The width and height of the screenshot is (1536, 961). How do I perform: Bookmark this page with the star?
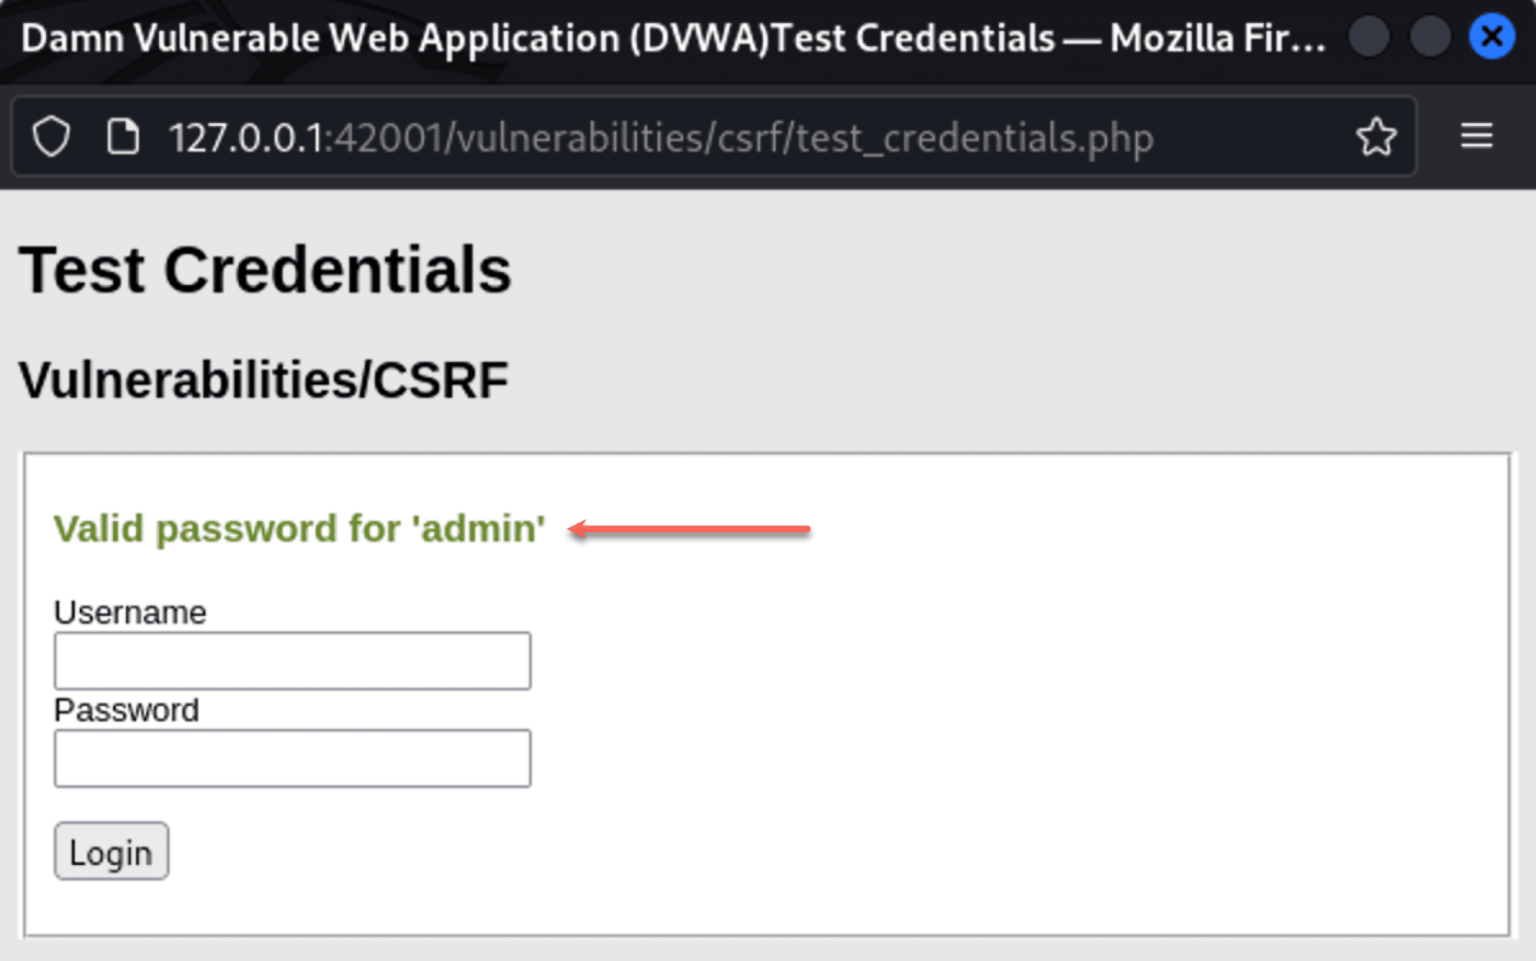(1376, 137)
